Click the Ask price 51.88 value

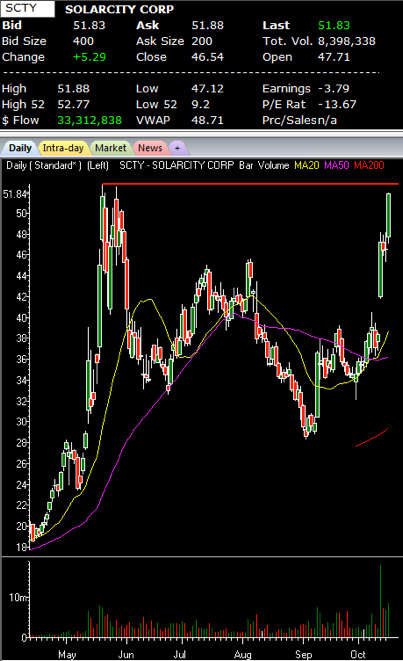[207, 25]
